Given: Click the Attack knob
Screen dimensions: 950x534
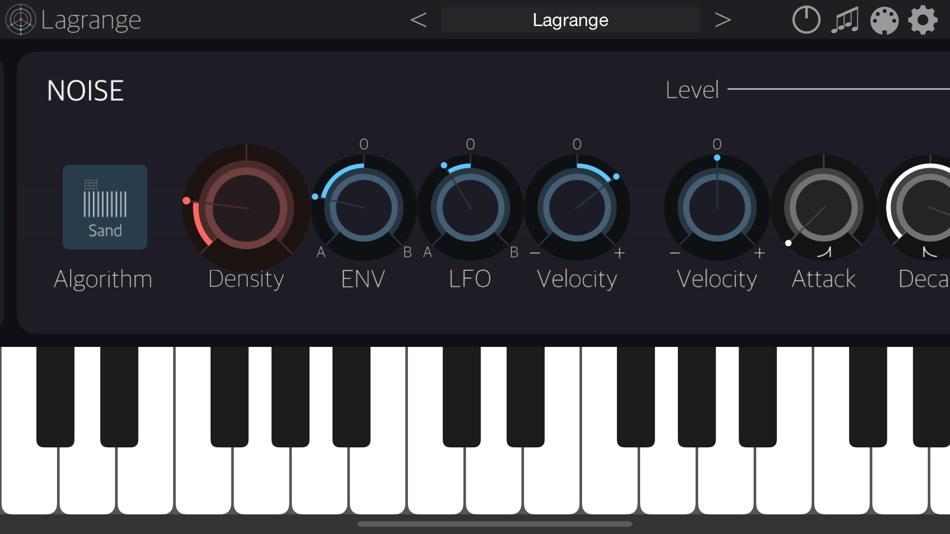Looking at the screenshot, I should pyautogui.click(x=823, y=208).
